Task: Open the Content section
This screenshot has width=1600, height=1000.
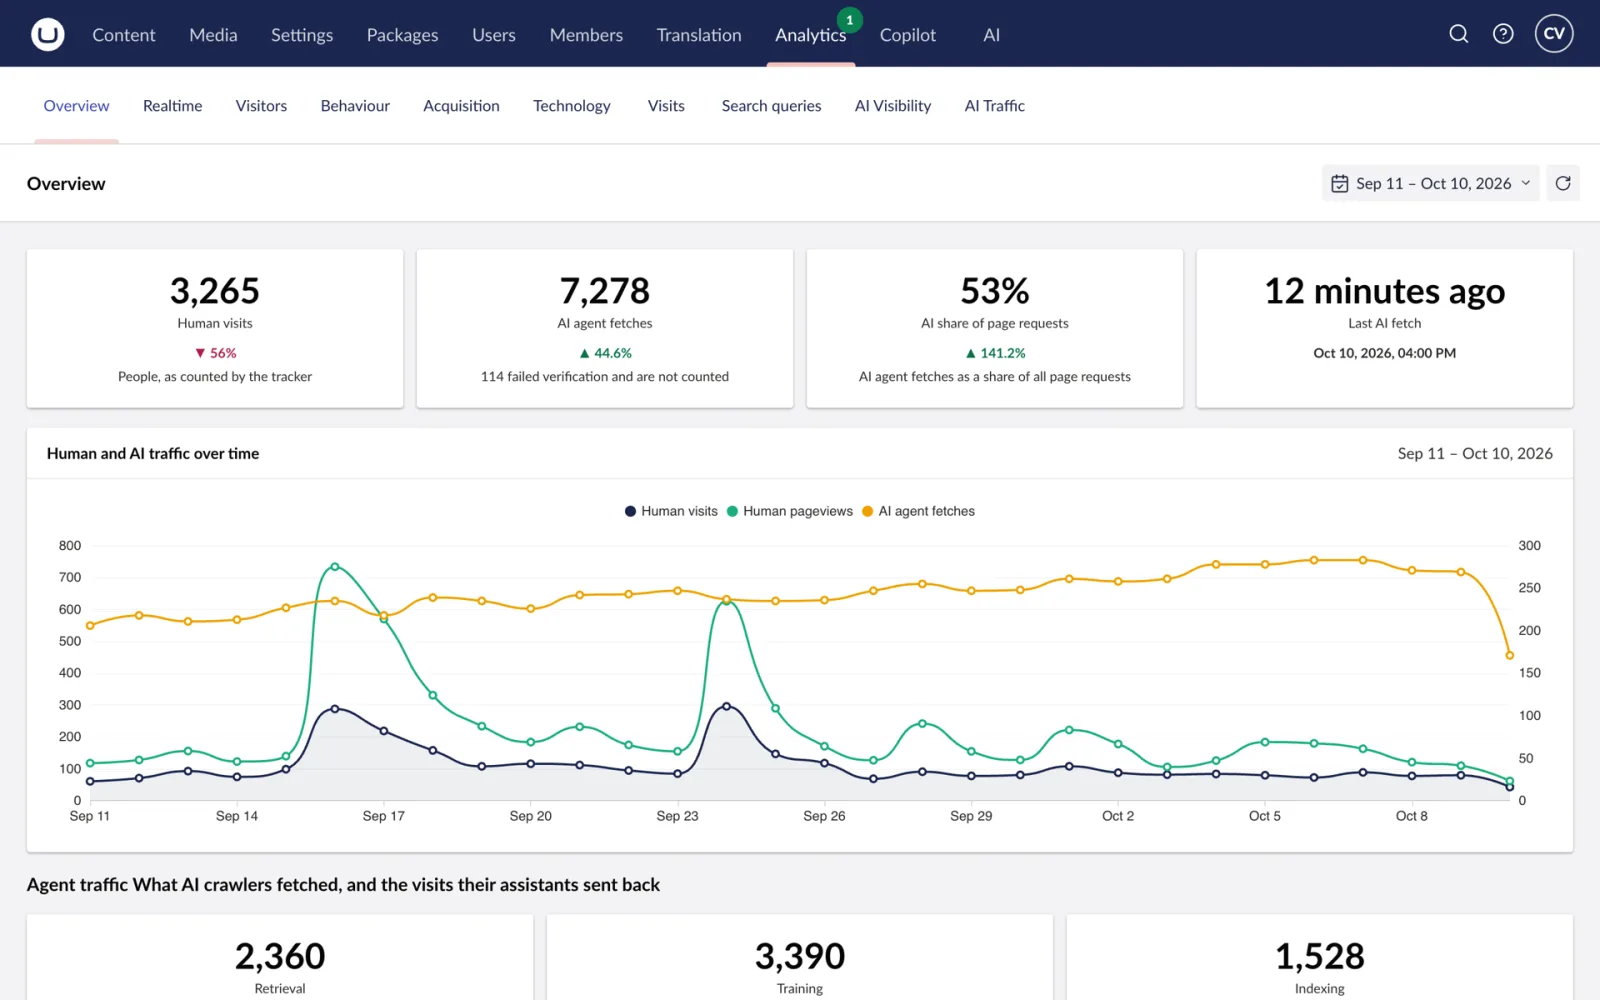Action: pos(124,35)
